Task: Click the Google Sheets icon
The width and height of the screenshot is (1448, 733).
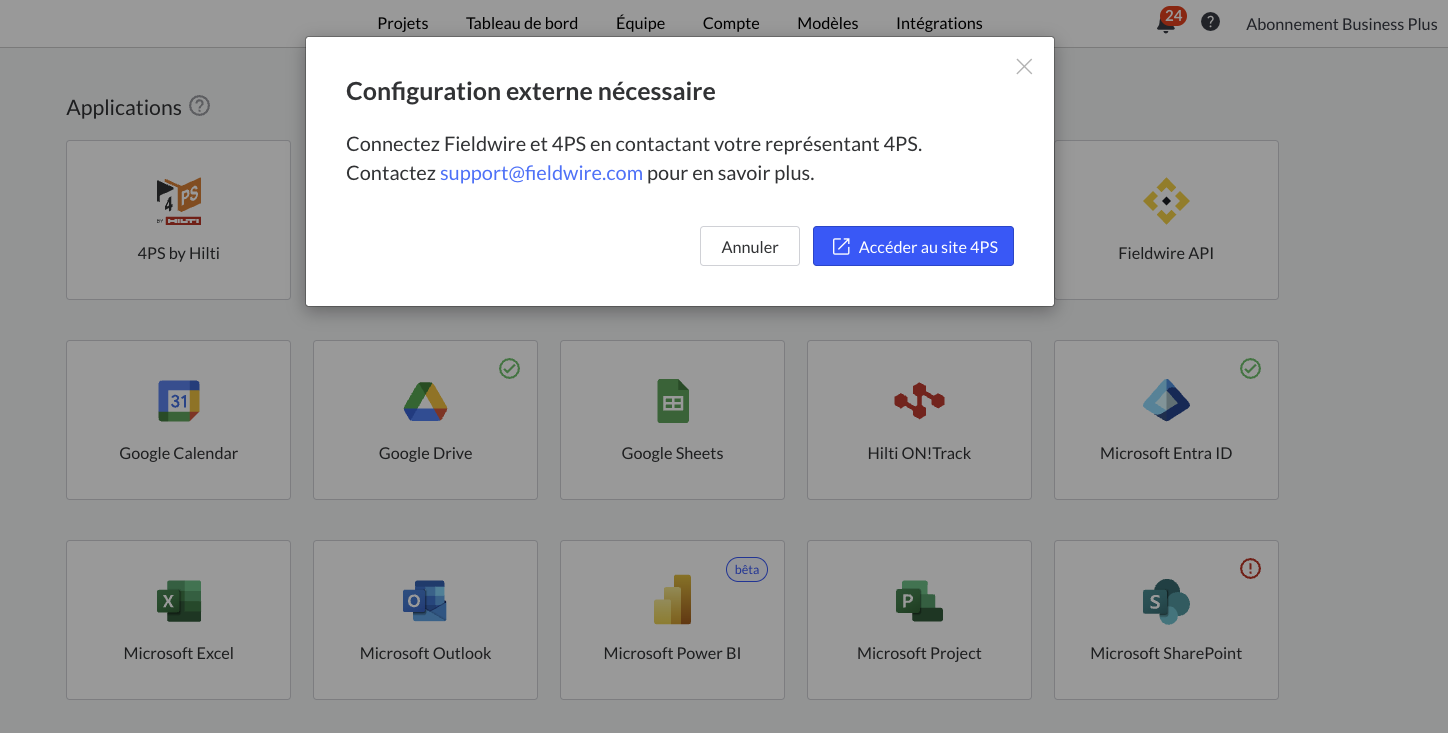Action: click(672, 401)
